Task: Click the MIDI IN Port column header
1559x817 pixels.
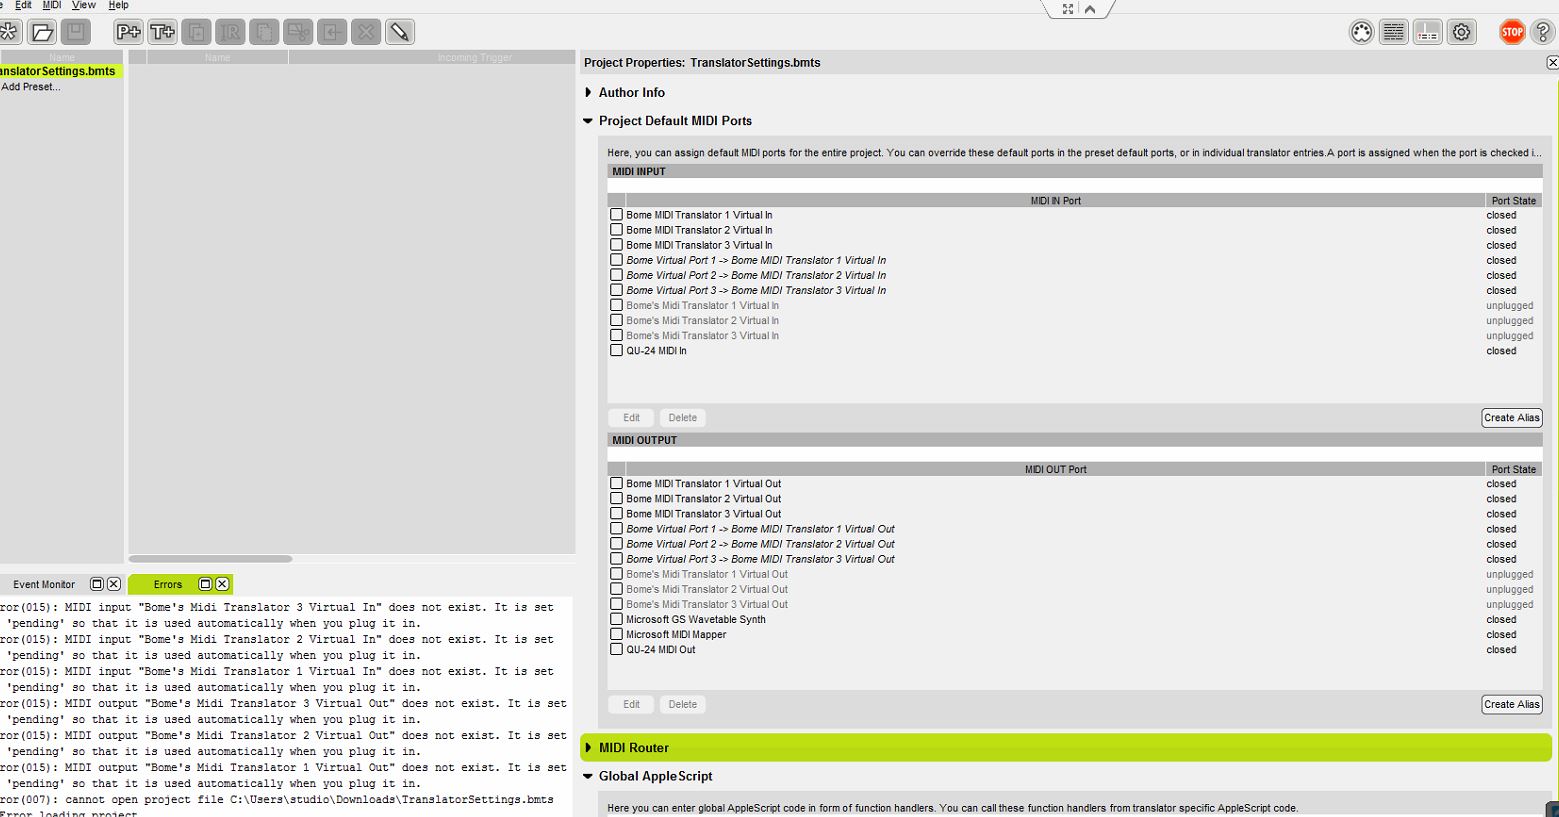Action: pyautogui.click(x=1055, y=200)
